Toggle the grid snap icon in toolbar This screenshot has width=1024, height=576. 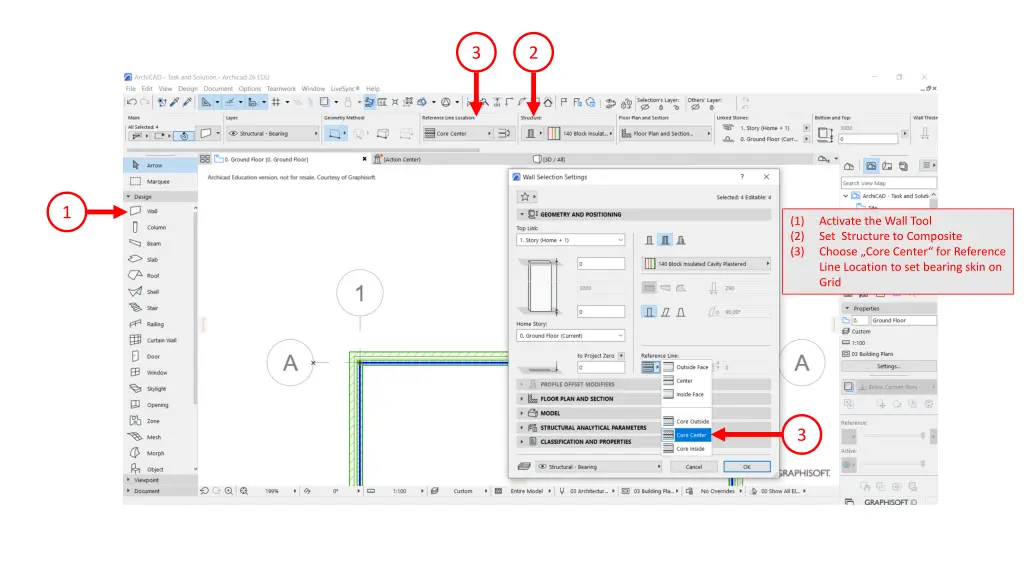tap(276, 102)
